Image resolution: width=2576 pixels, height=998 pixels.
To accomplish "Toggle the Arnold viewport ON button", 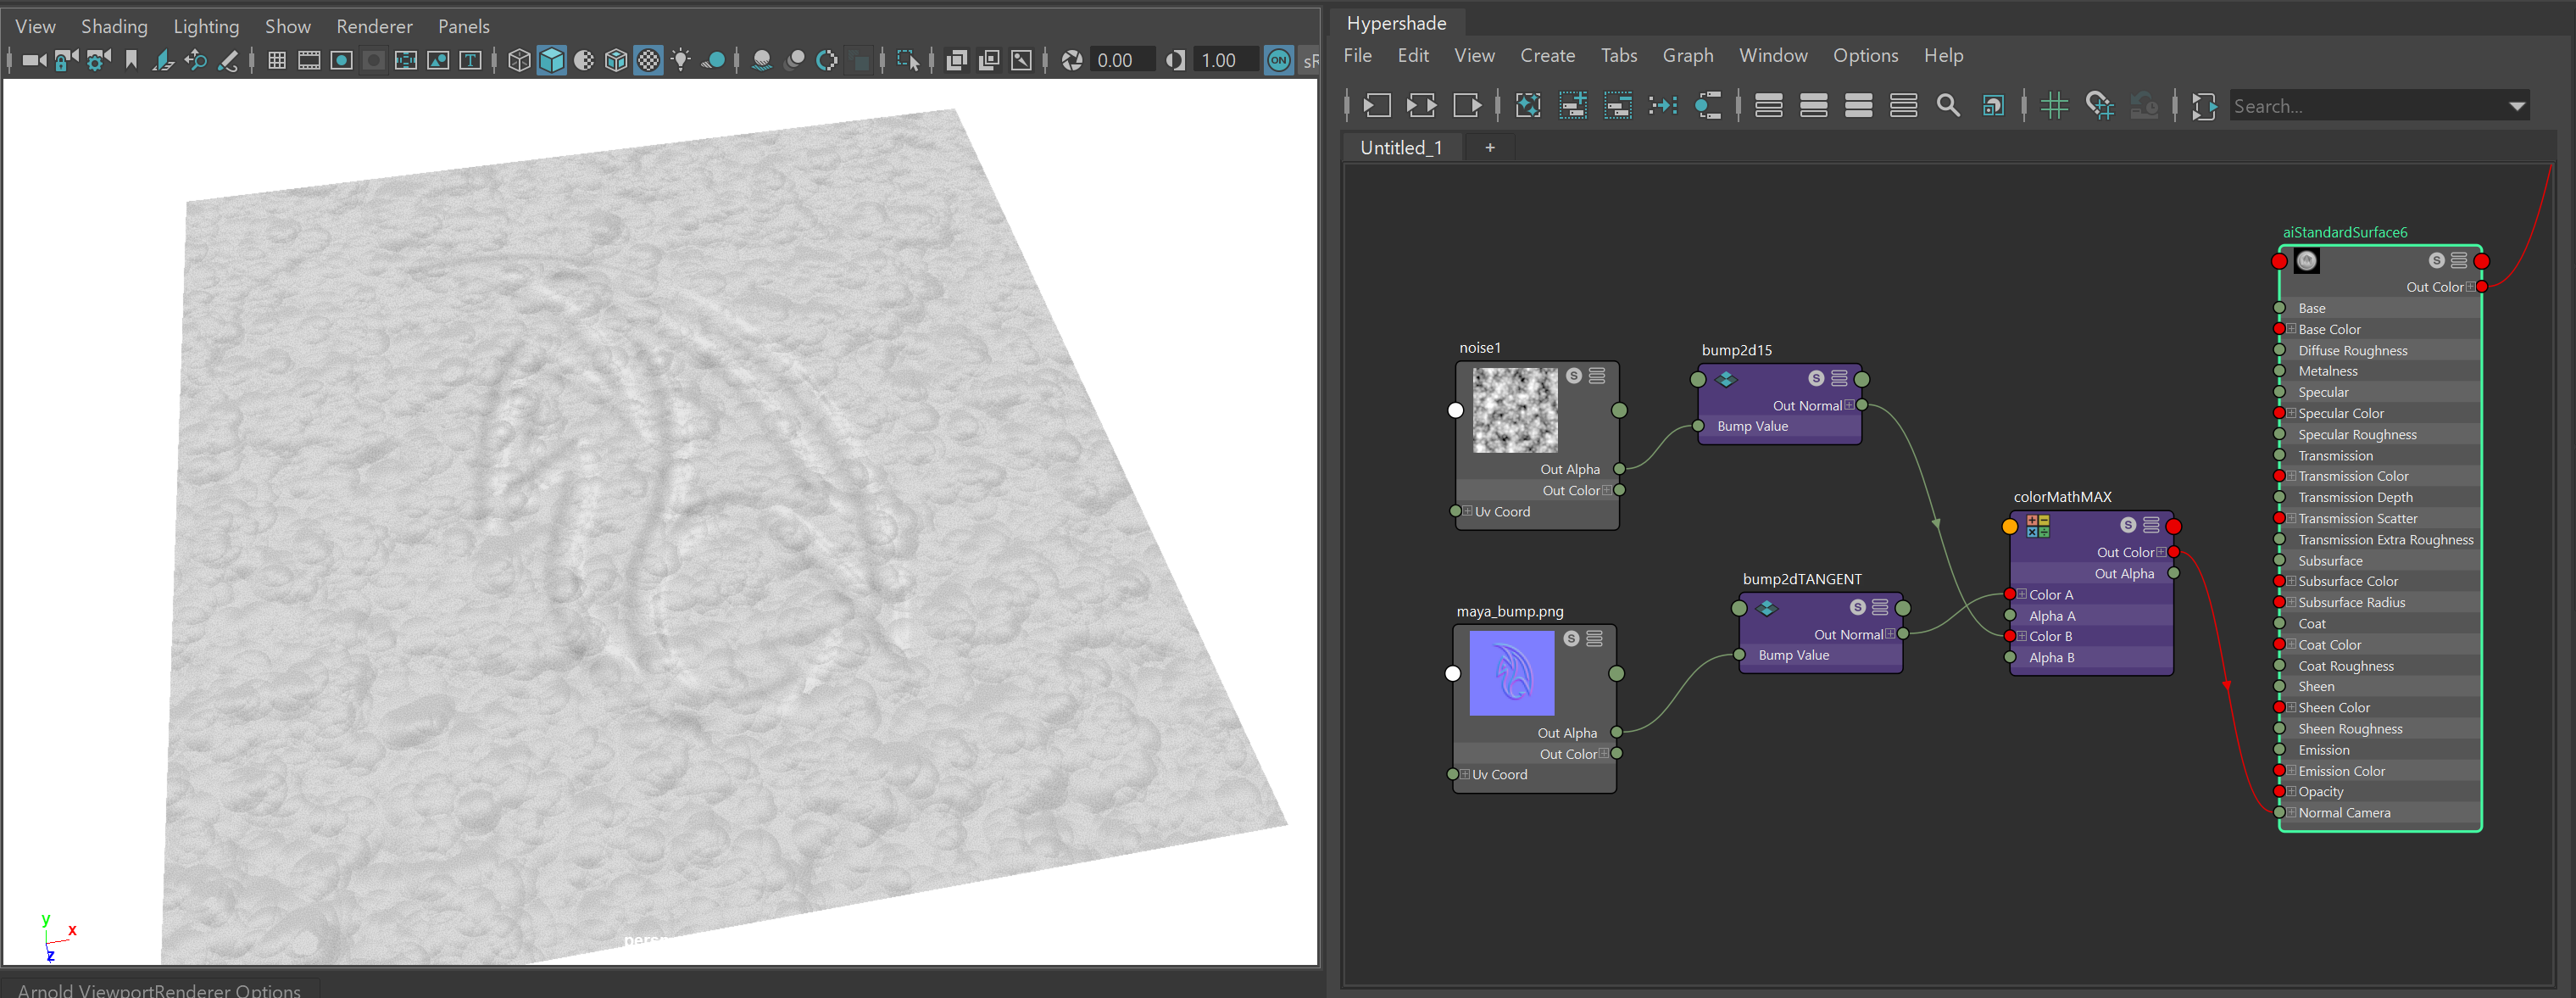I will (x=1278, y=61).
